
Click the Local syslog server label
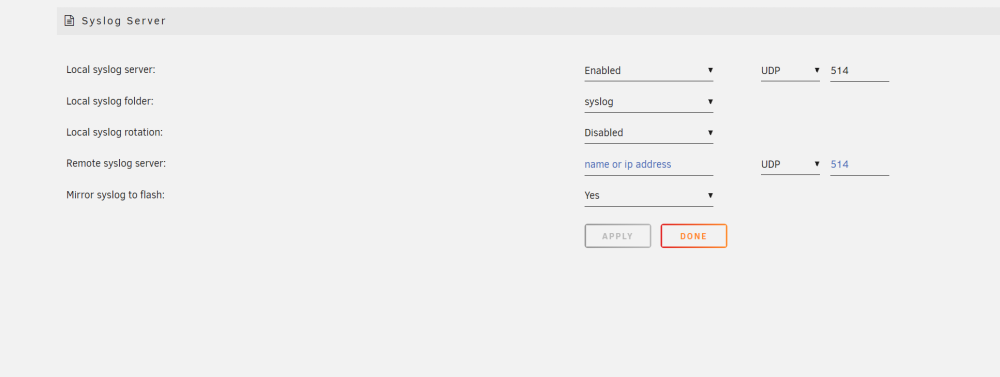pyautogui.click(x=111, y=70)
